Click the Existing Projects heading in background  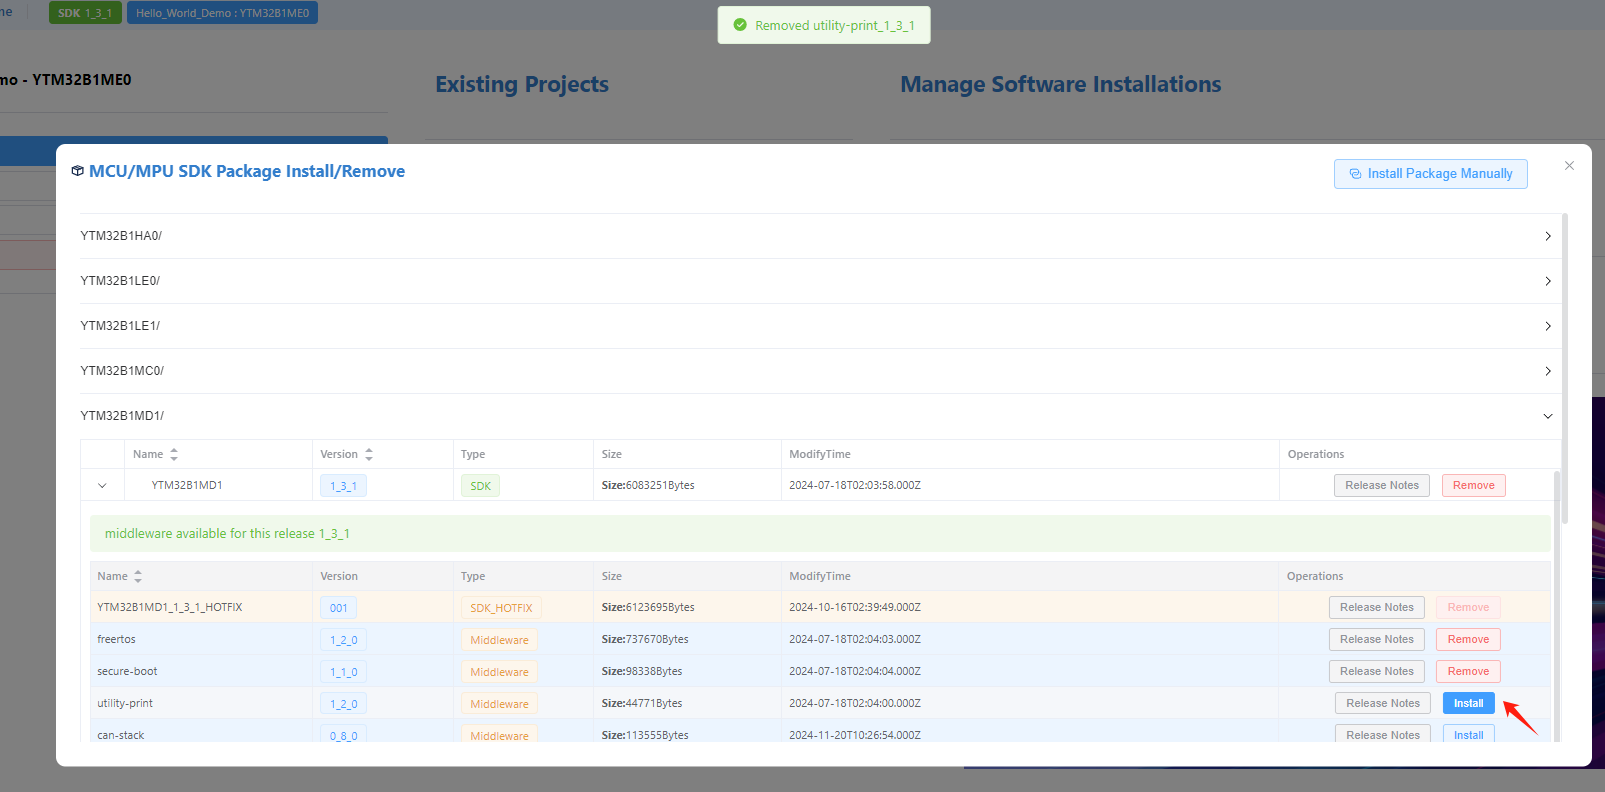point(522,84)
